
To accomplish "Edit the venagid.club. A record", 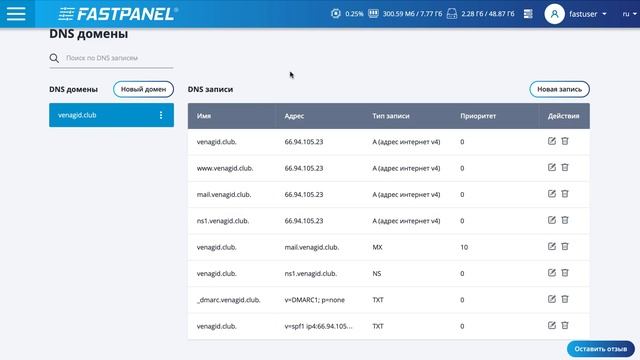I will pyautogui.click(x=551, y=141).
